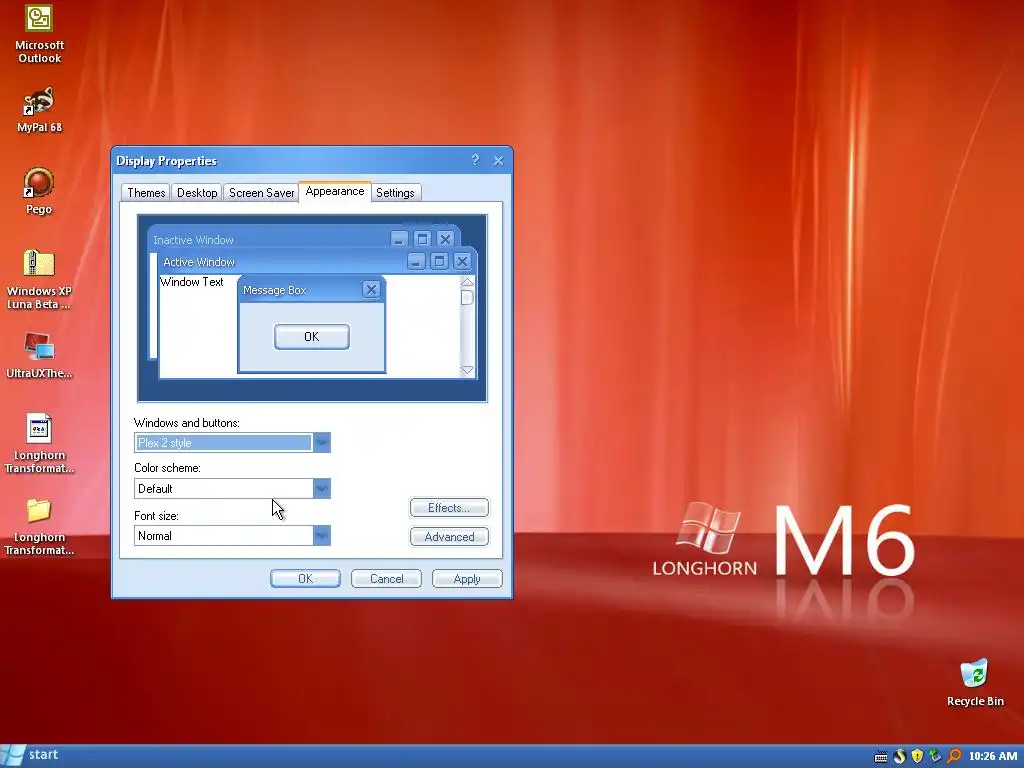
Task: Select the Windows XP Luna Beta zip file
Action: 39,280
